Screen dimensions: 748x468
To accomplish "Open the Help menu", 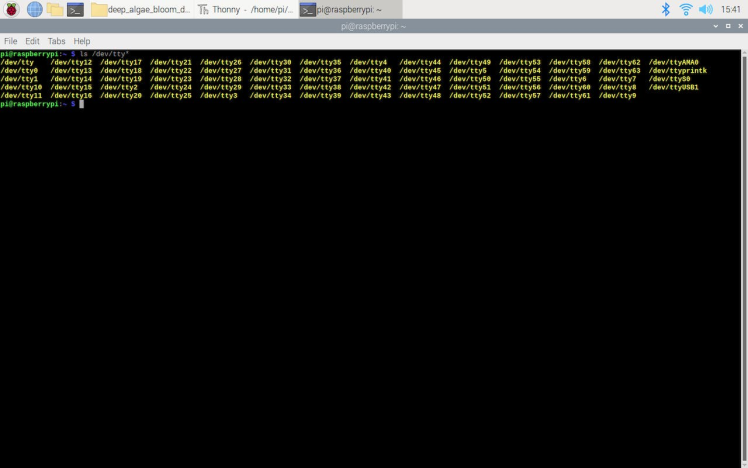I will (x=82, y=41).
